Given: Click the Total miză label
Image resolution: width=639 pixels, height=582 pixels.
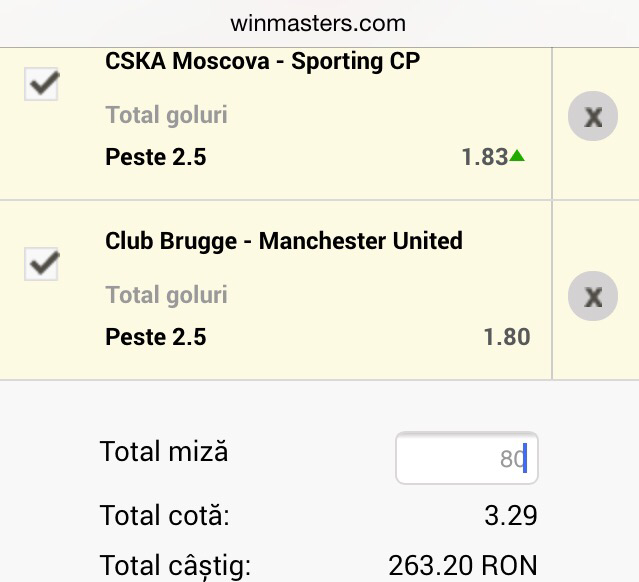Looking at the screenshot, I should [164, 452].
